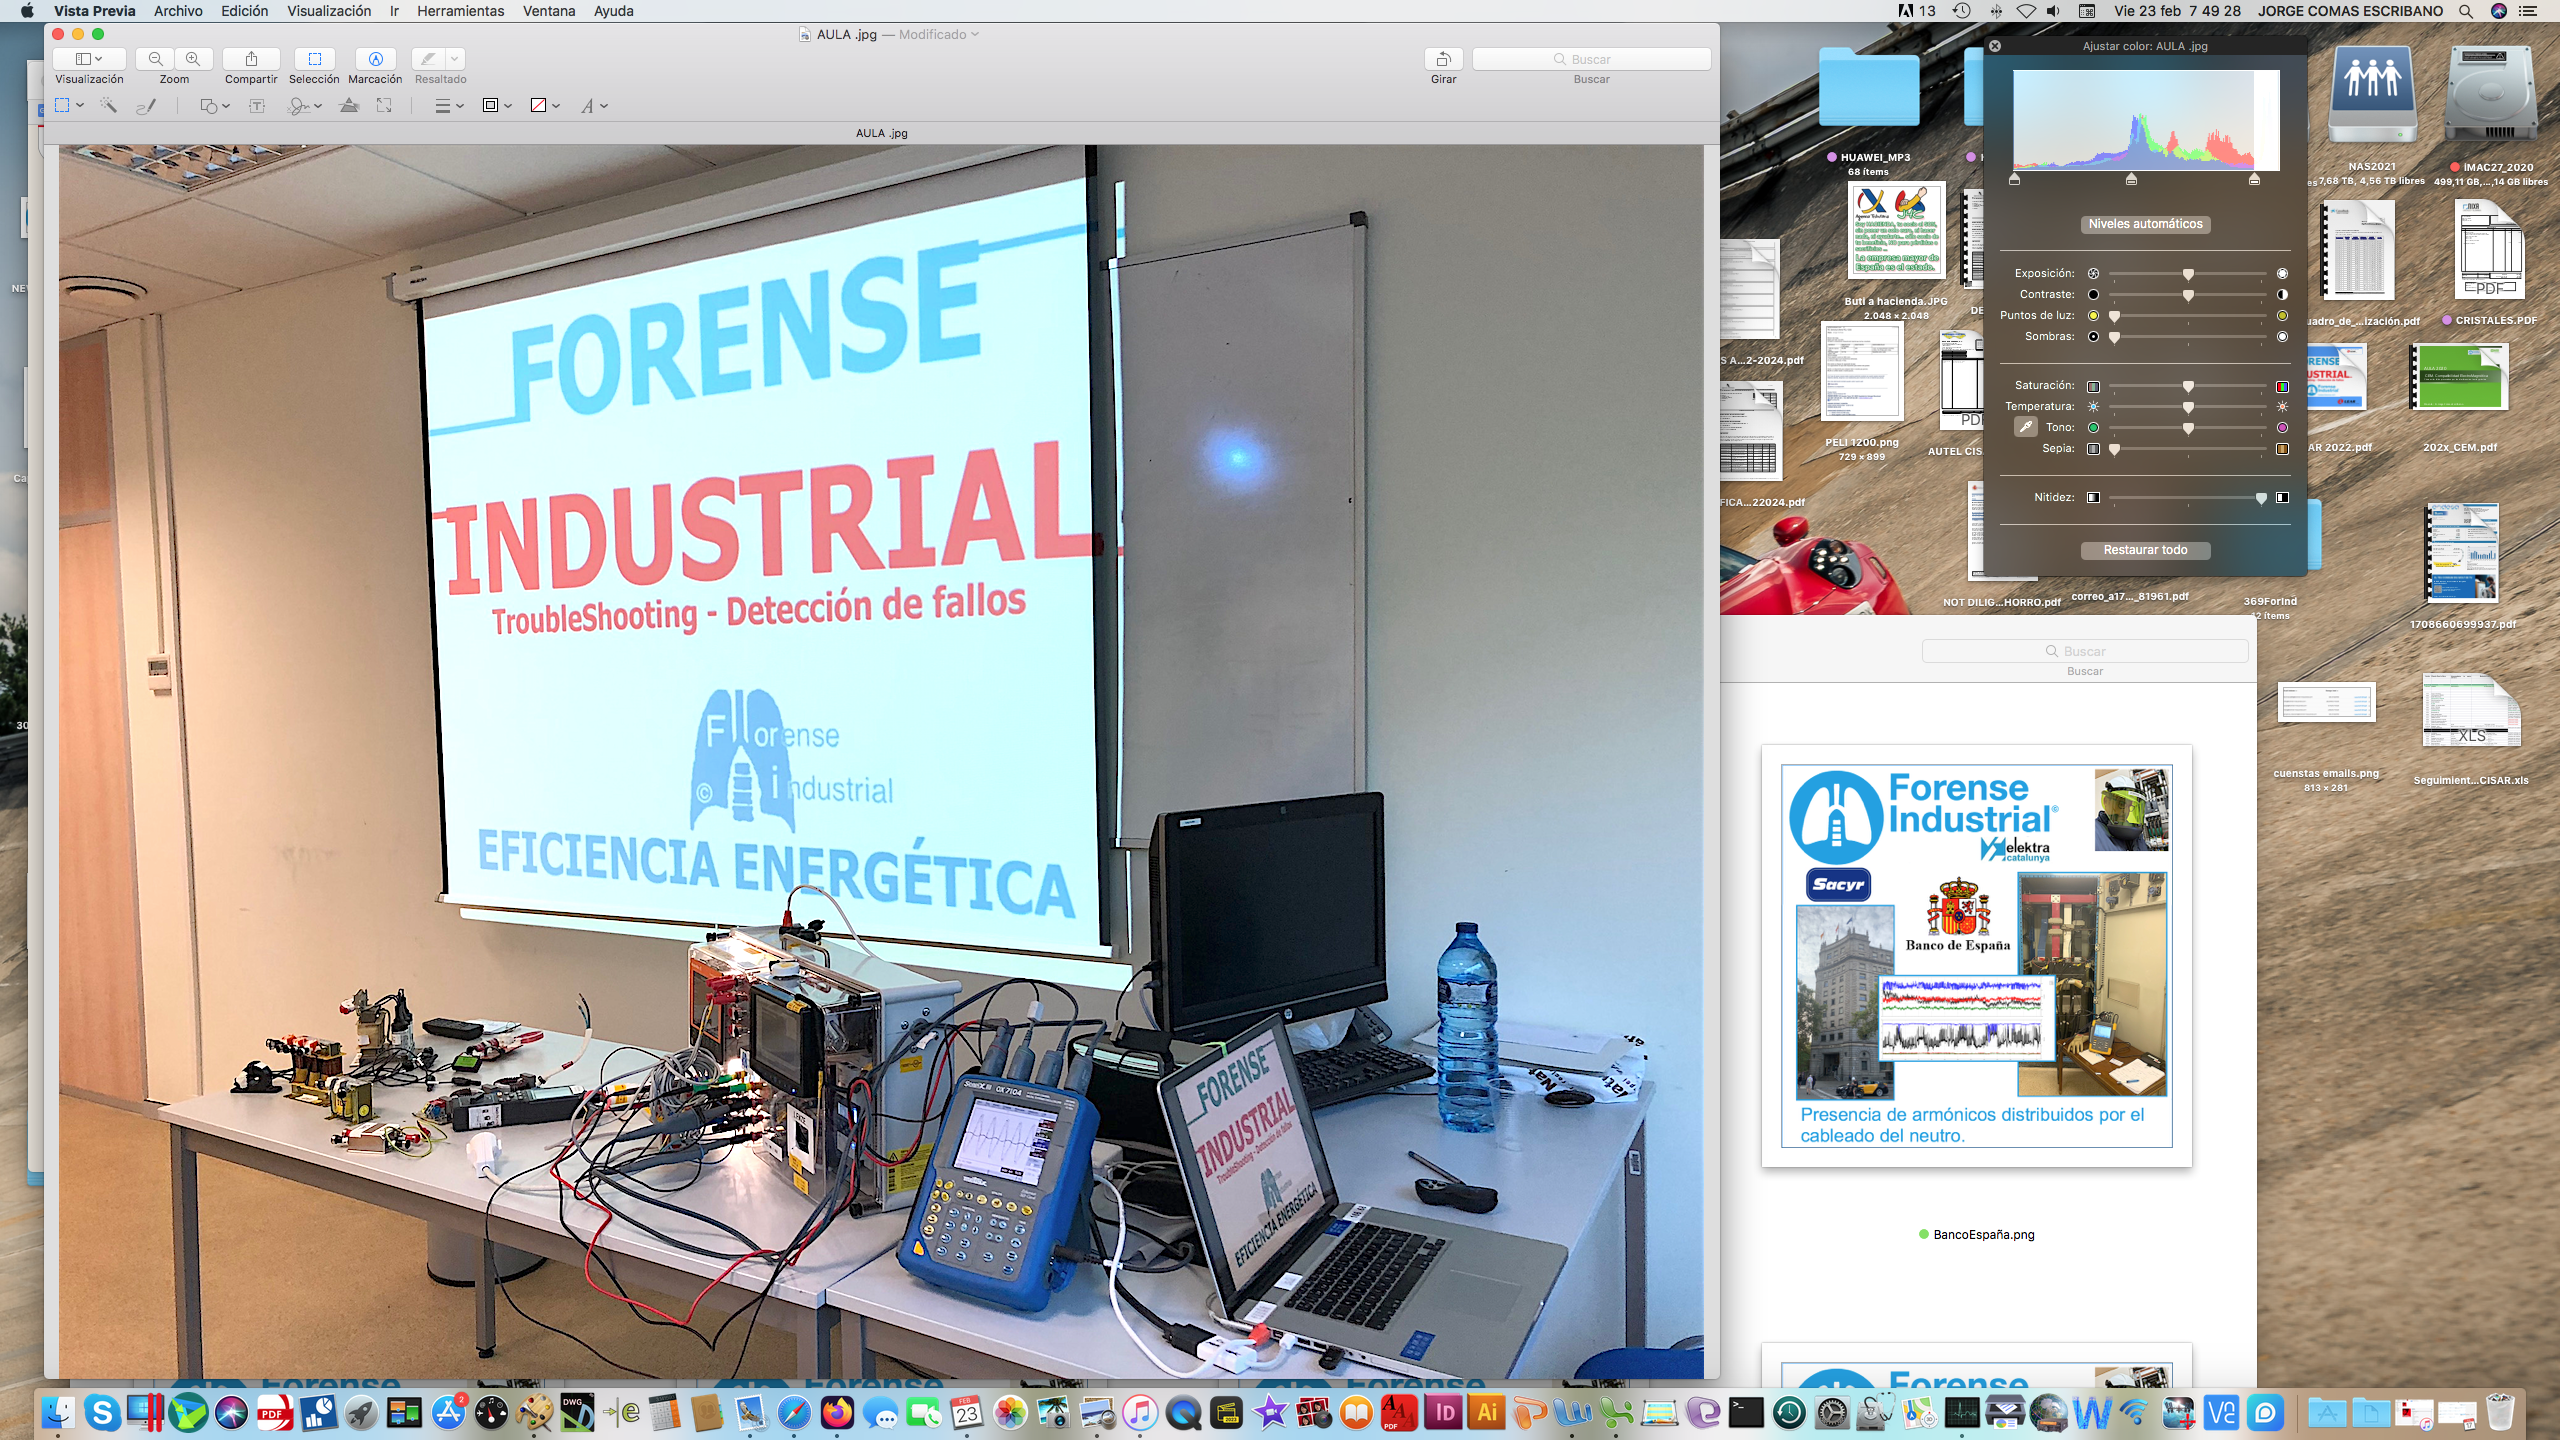Click the Saturación slider handle
This screenshot has height=1440, width=2560.
[2188, 386]
